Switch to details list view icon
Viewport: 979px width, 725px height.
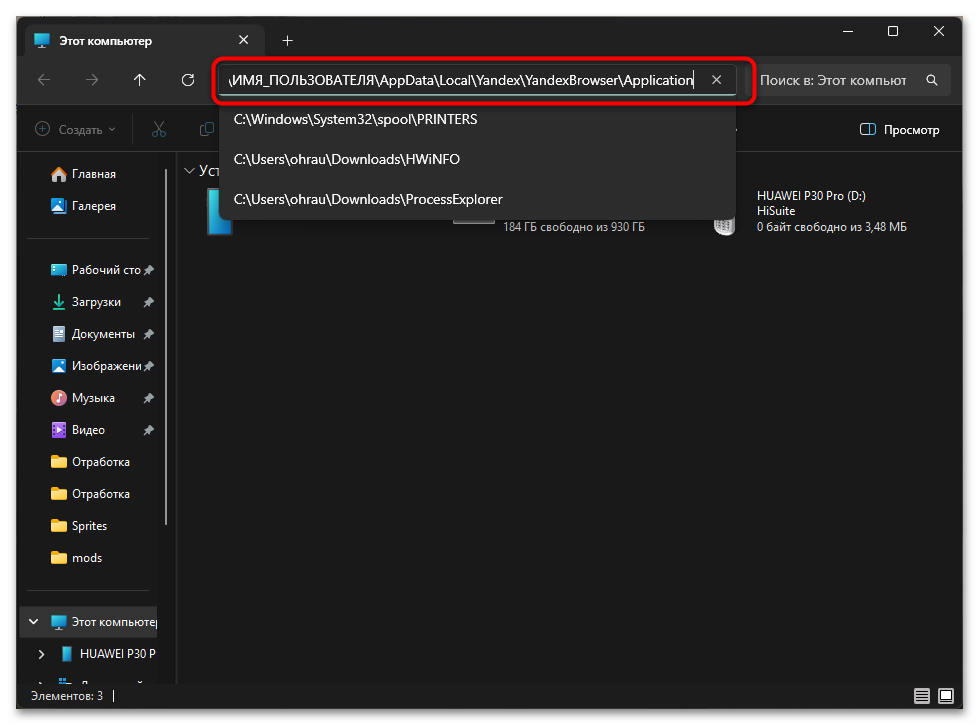922,696
